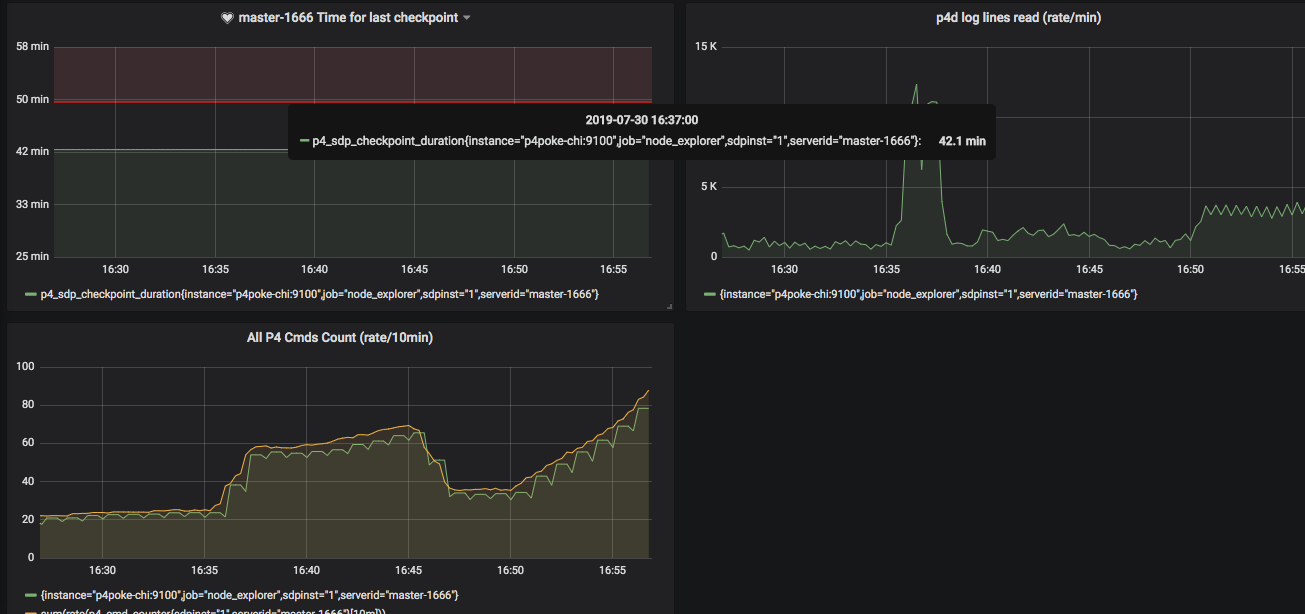Toggle sum(rate(p4_cmd_counter...) series in the legend

click(x=213, y=611)
